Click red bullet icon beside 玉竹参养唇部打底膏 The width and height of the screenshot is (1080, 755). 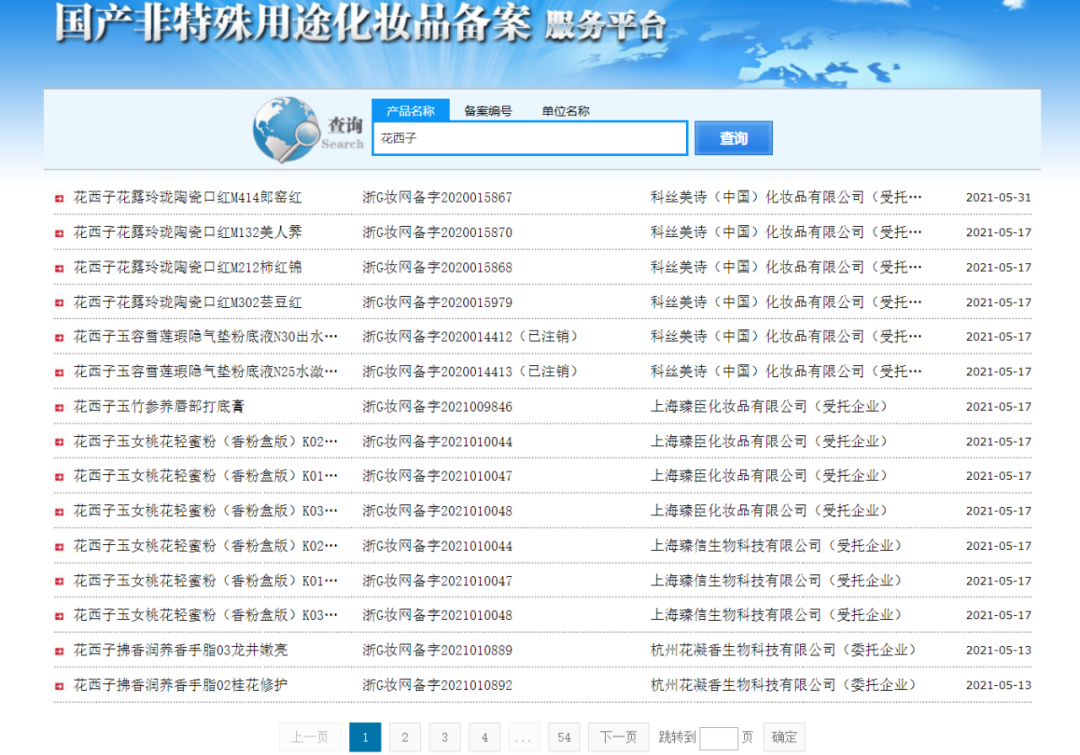59,407
